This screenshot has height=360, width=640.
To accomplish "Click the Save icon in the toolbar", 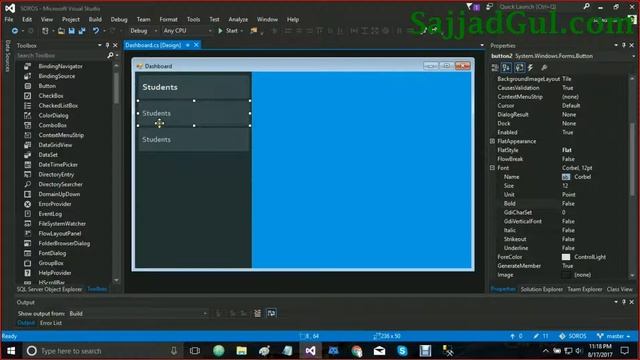I will click(x=72, y=31).
